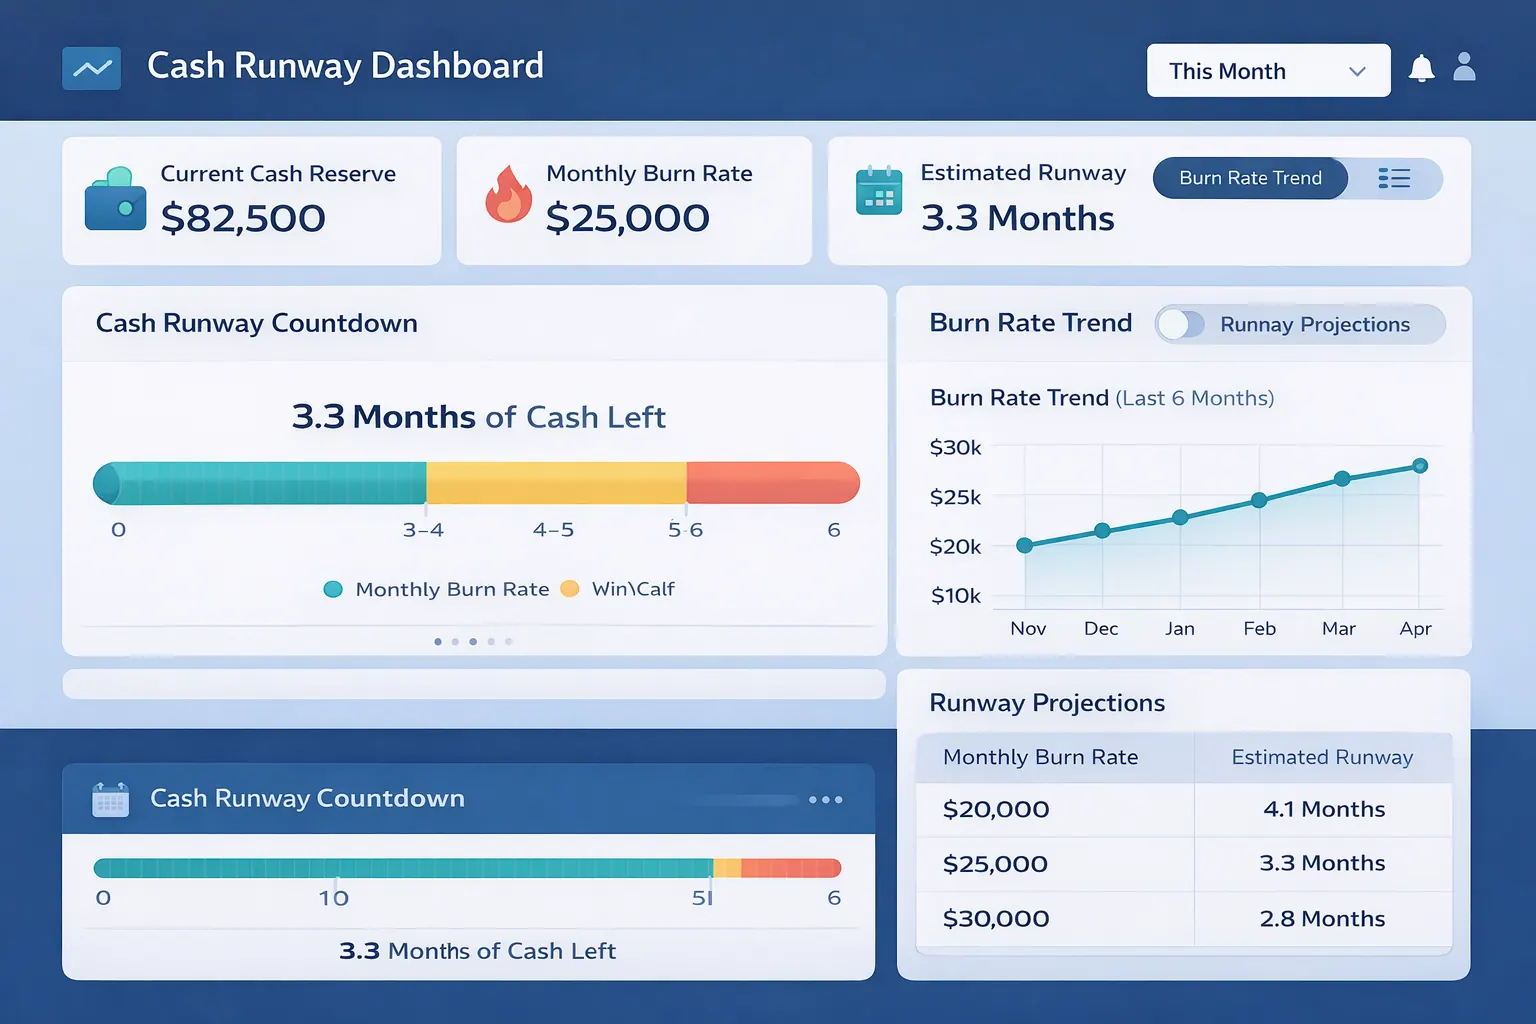The width and height of the screenshot is (1536, 1024).
Task: Click the Dec data point on the chart
Action: tap(1102, 531)
